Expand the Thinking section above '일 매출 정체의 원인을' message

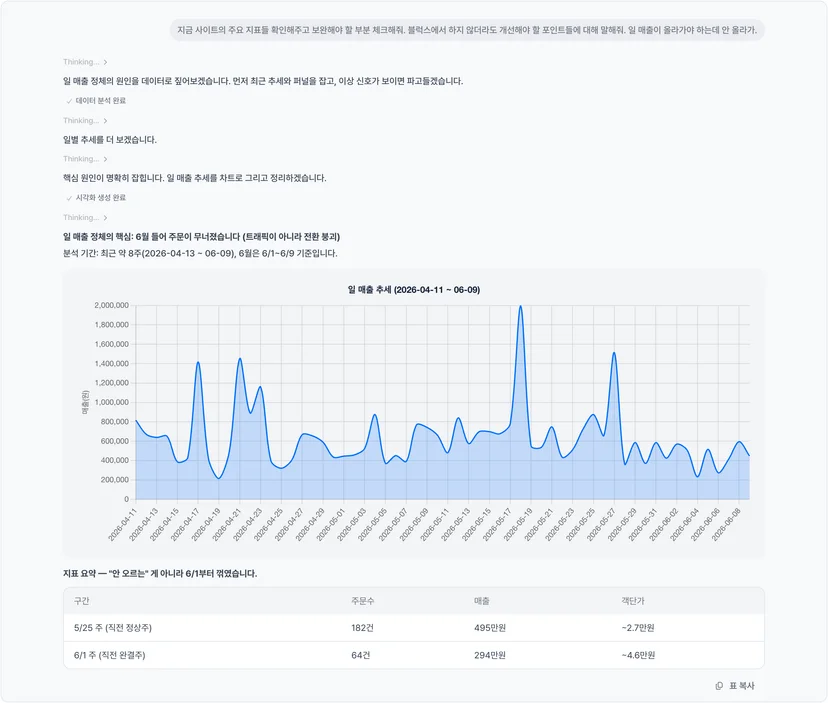85,62
